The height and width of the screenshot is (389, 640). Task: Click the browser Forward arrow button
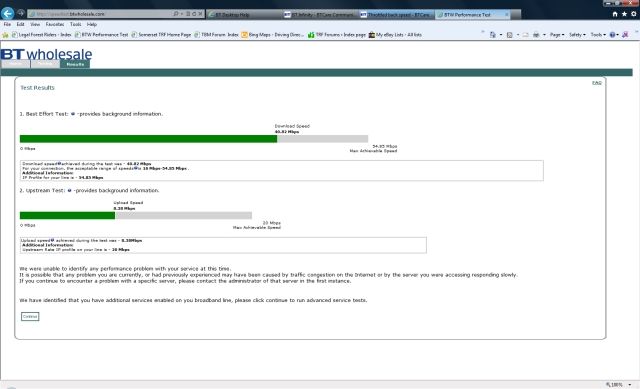click(20, 13)
